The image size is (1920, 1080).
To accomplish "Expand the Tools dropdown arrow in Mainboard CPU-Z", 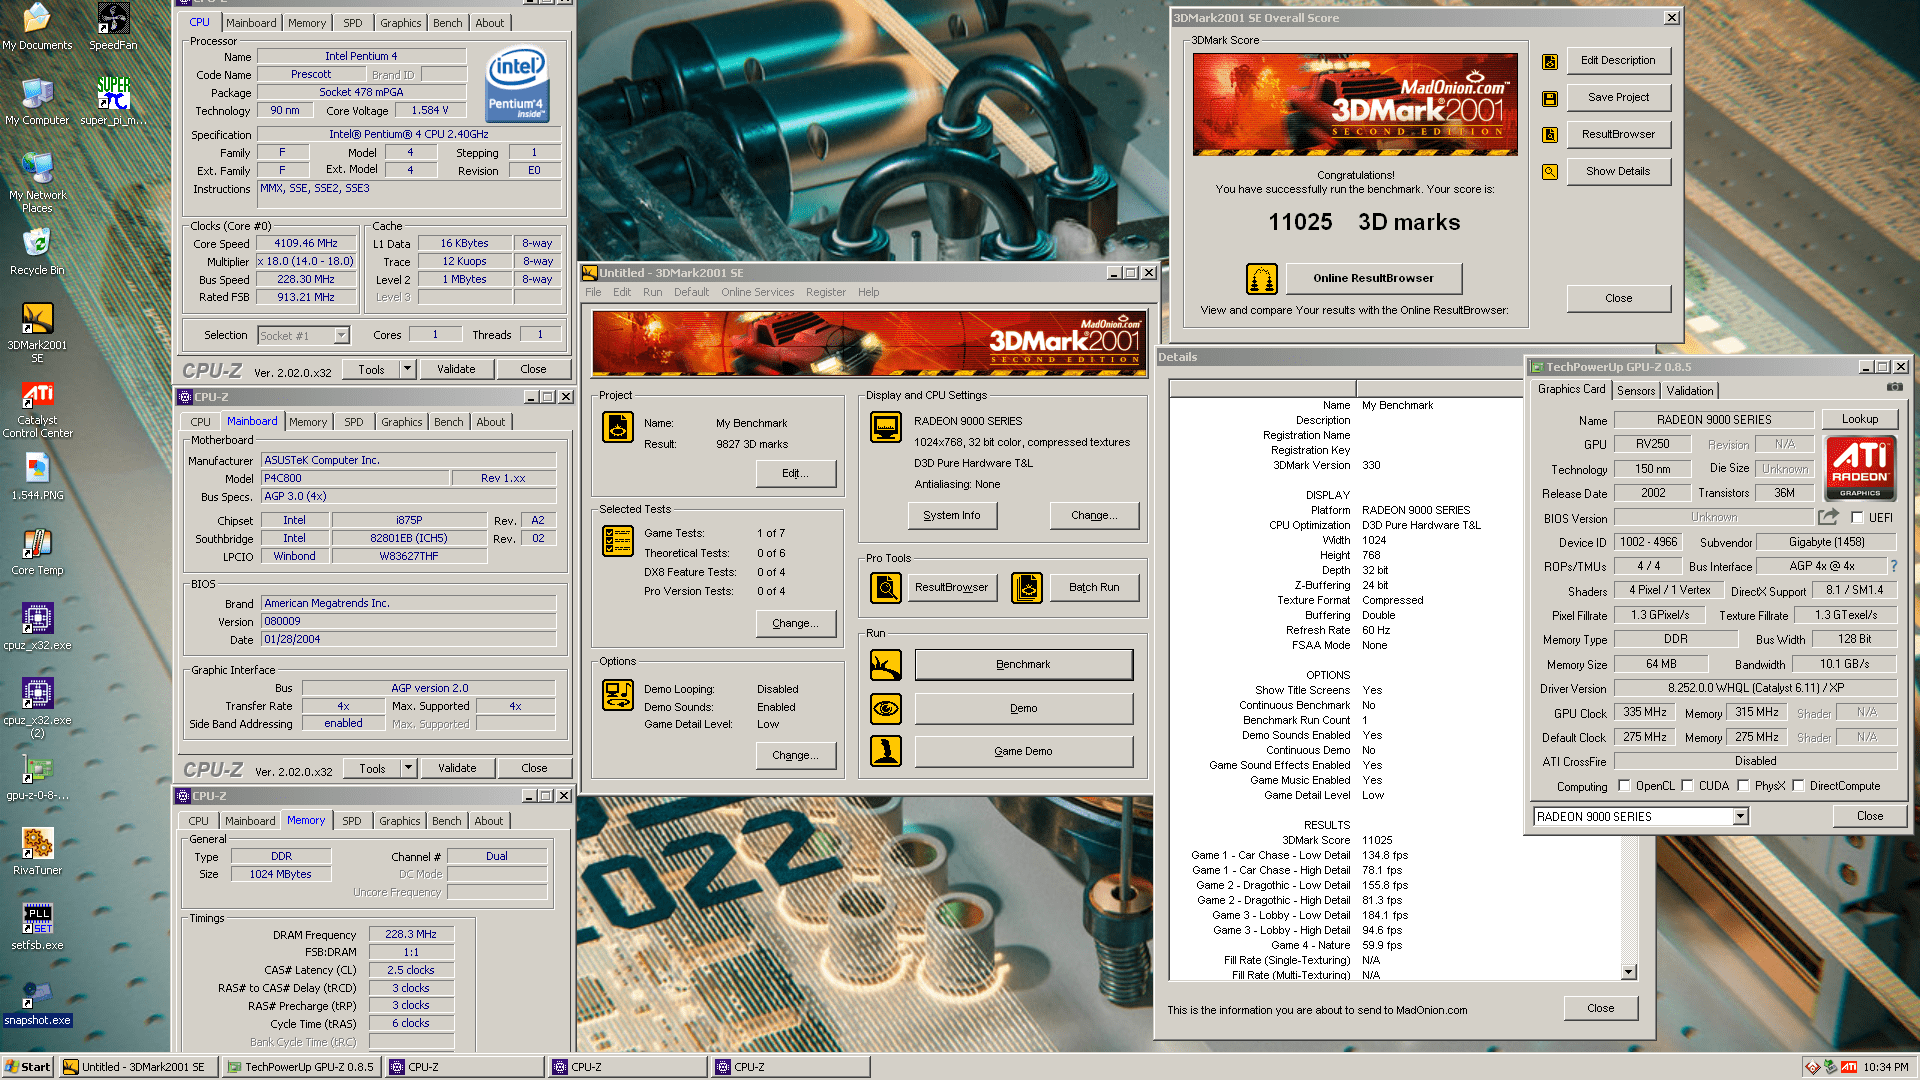I will [408, 769].
